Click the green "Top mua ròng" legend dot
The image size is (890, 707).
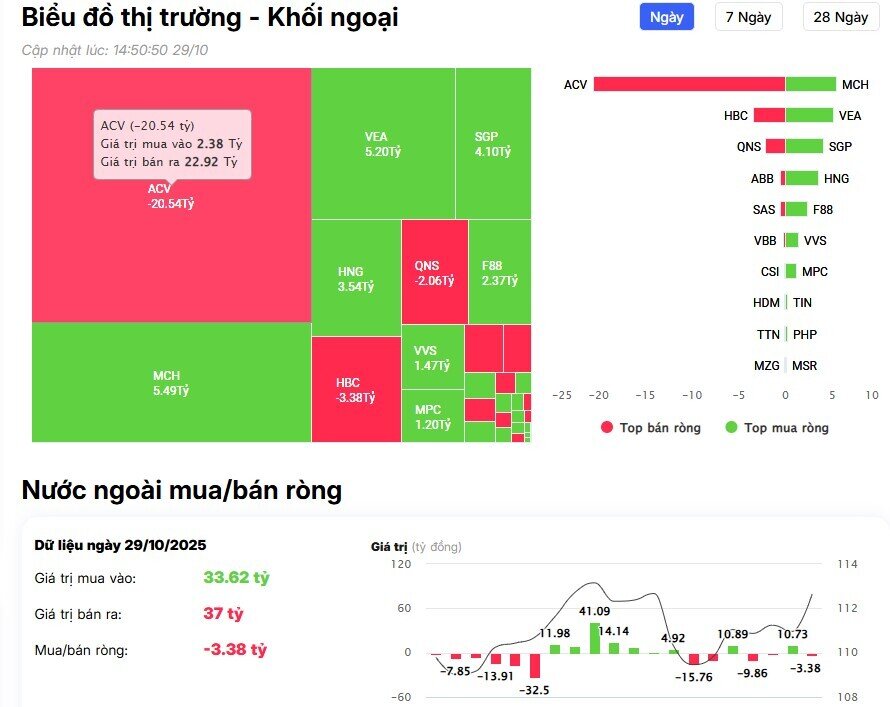click(x=731, y=427)
